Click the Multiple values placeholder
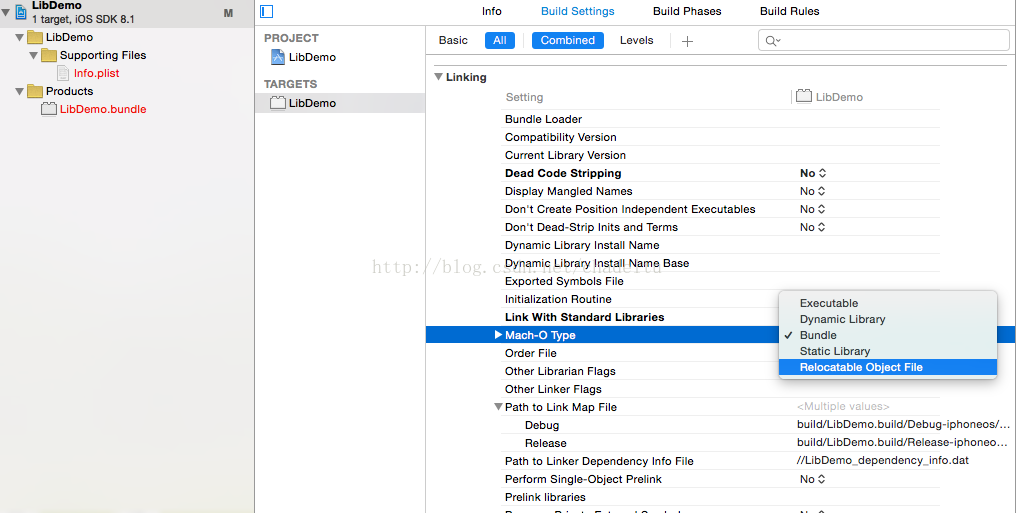 (843, 407)
